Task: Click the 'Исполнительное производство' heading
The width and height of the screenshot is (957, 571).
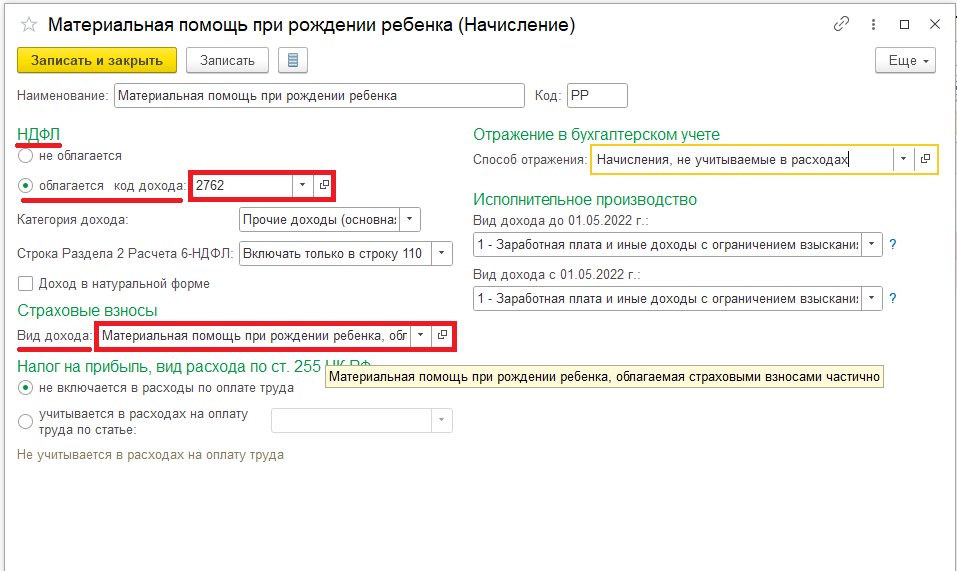Action: [585, 199]
